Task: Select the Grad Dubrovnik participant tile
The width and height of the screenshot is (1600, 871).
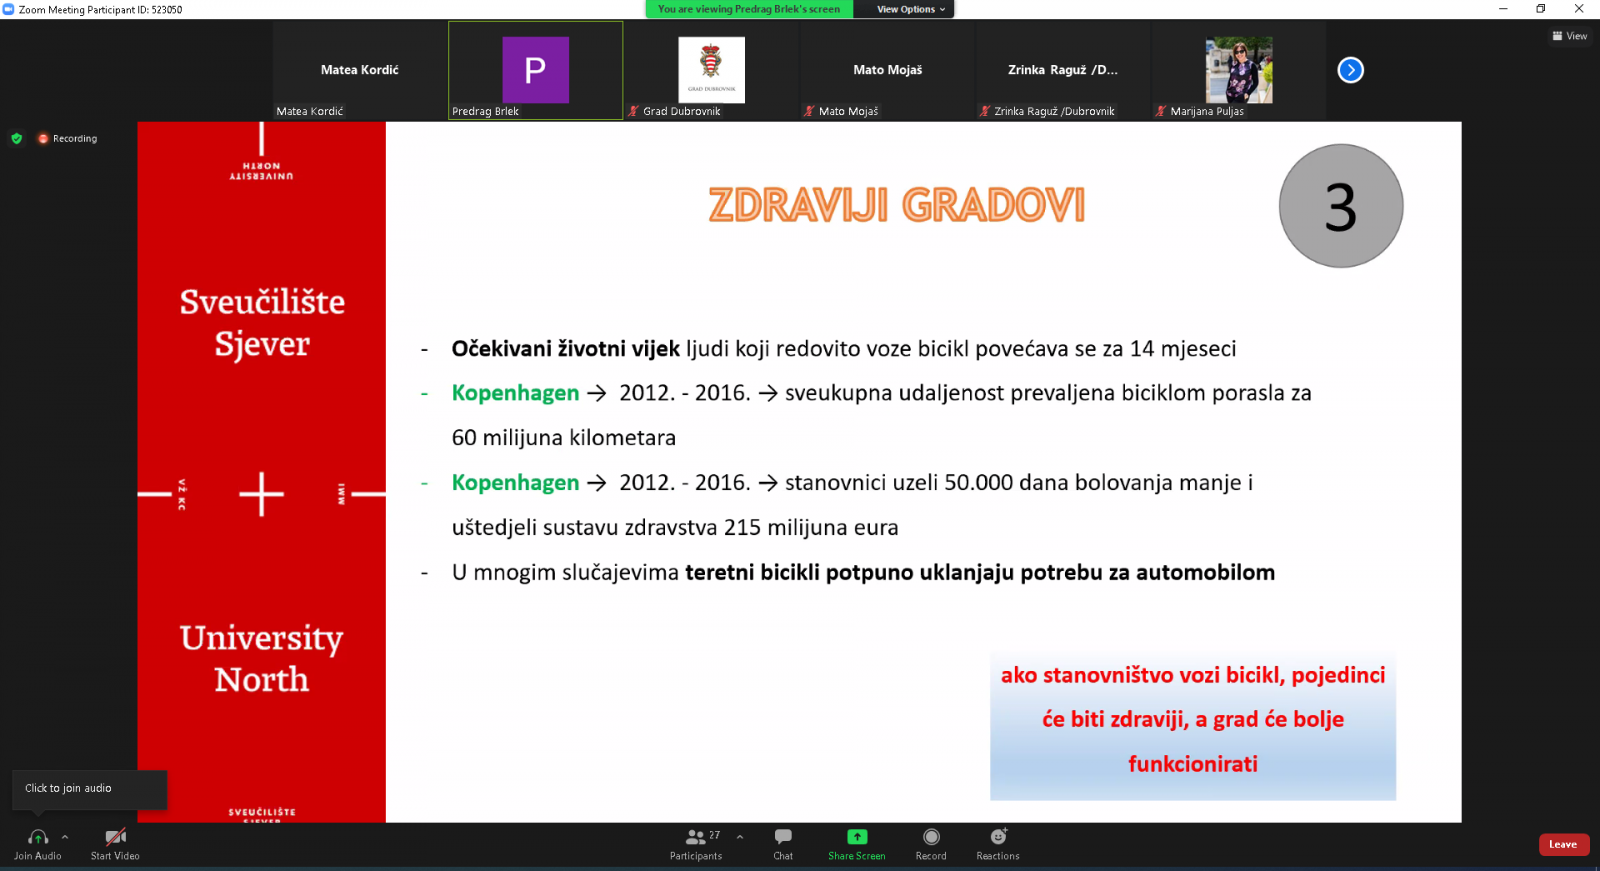Action: click(x=711, y=70)
